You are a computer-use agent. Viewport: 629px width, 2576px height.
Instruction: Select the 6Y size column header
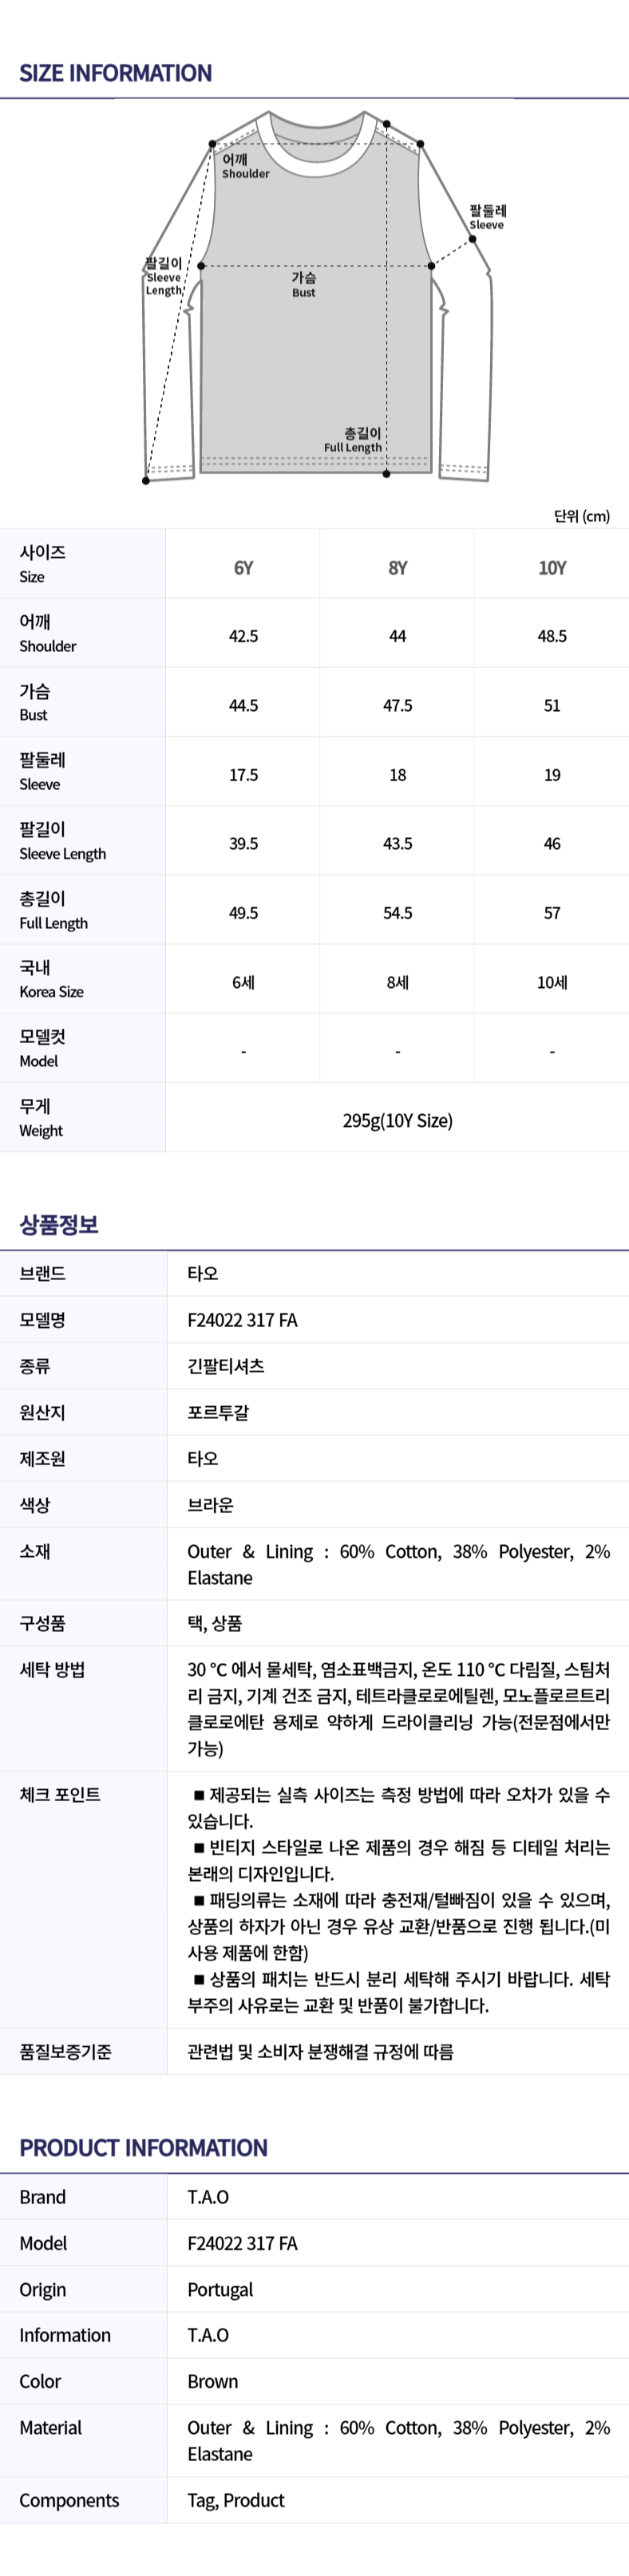click(x=243, y=568)
